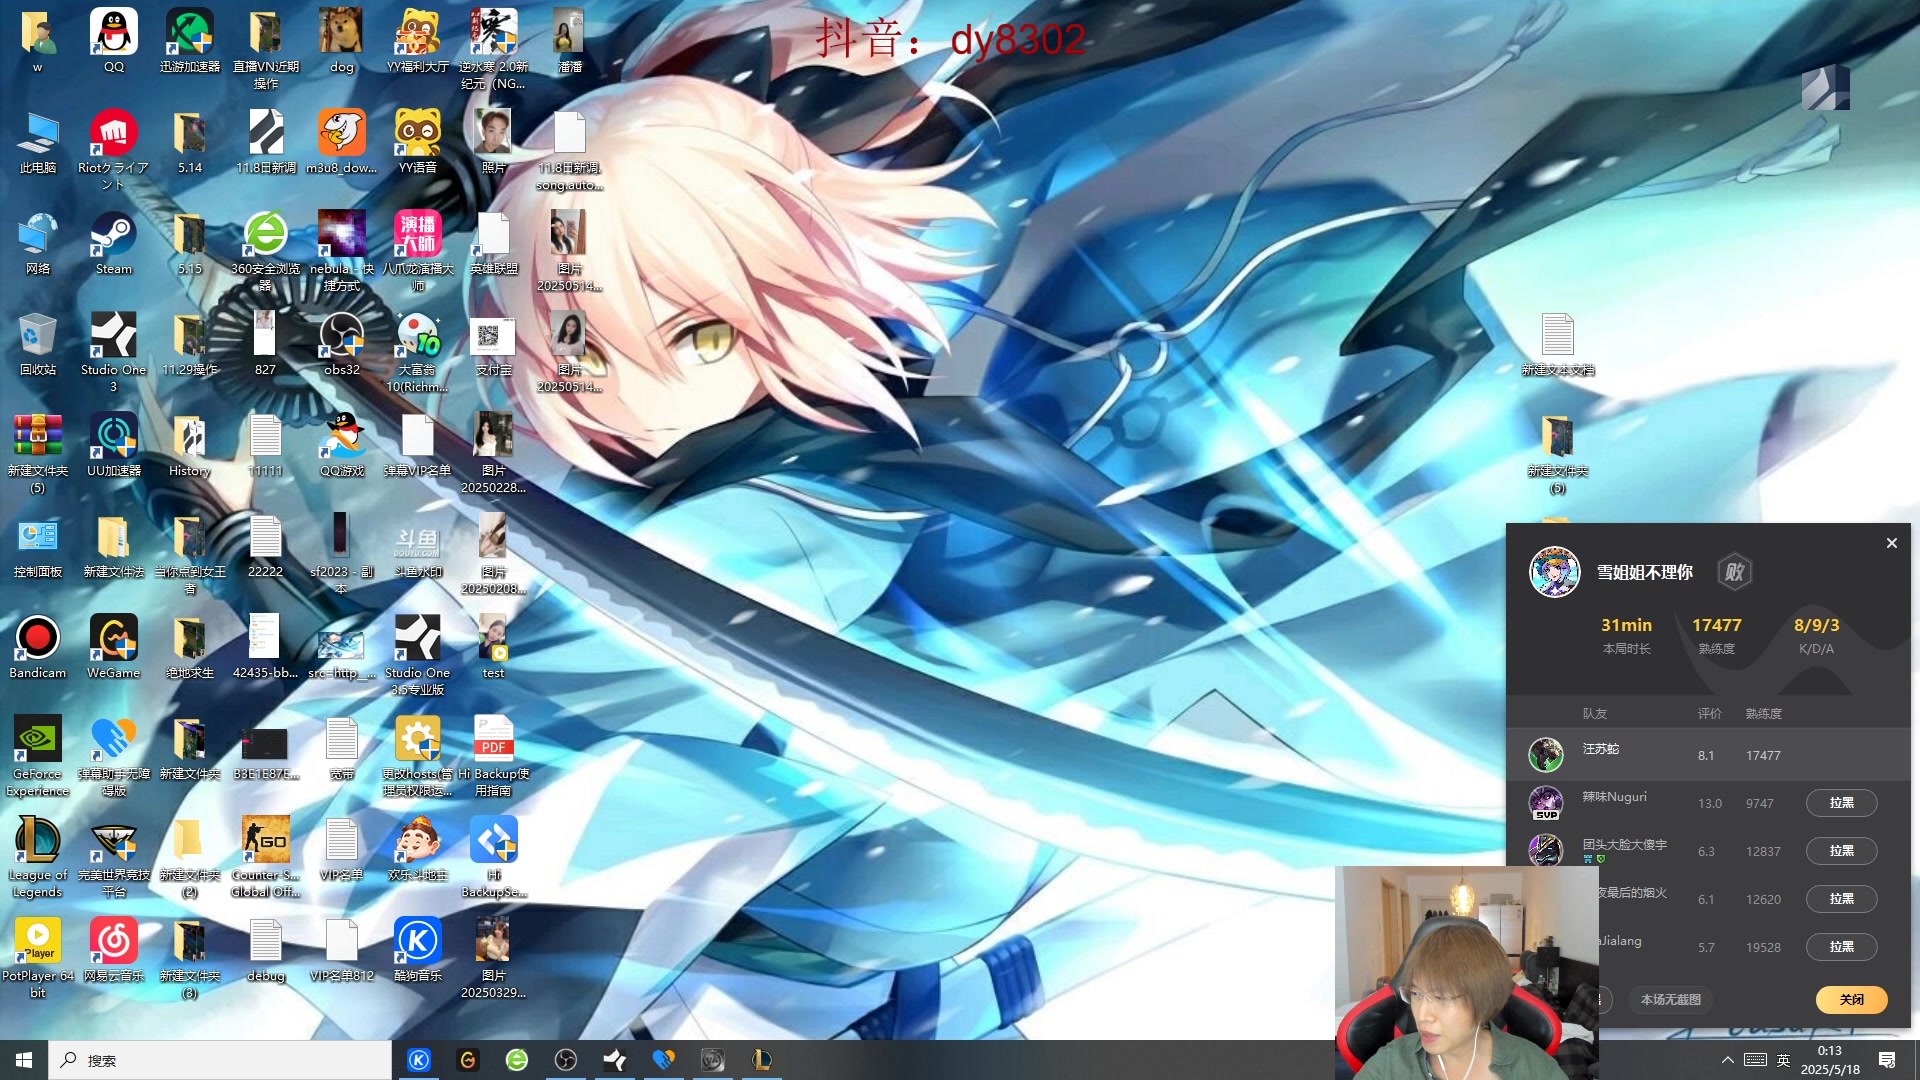This screenshot has width=1920, height=1080.
Task: Open the dog image file icon
Action: 342,41
